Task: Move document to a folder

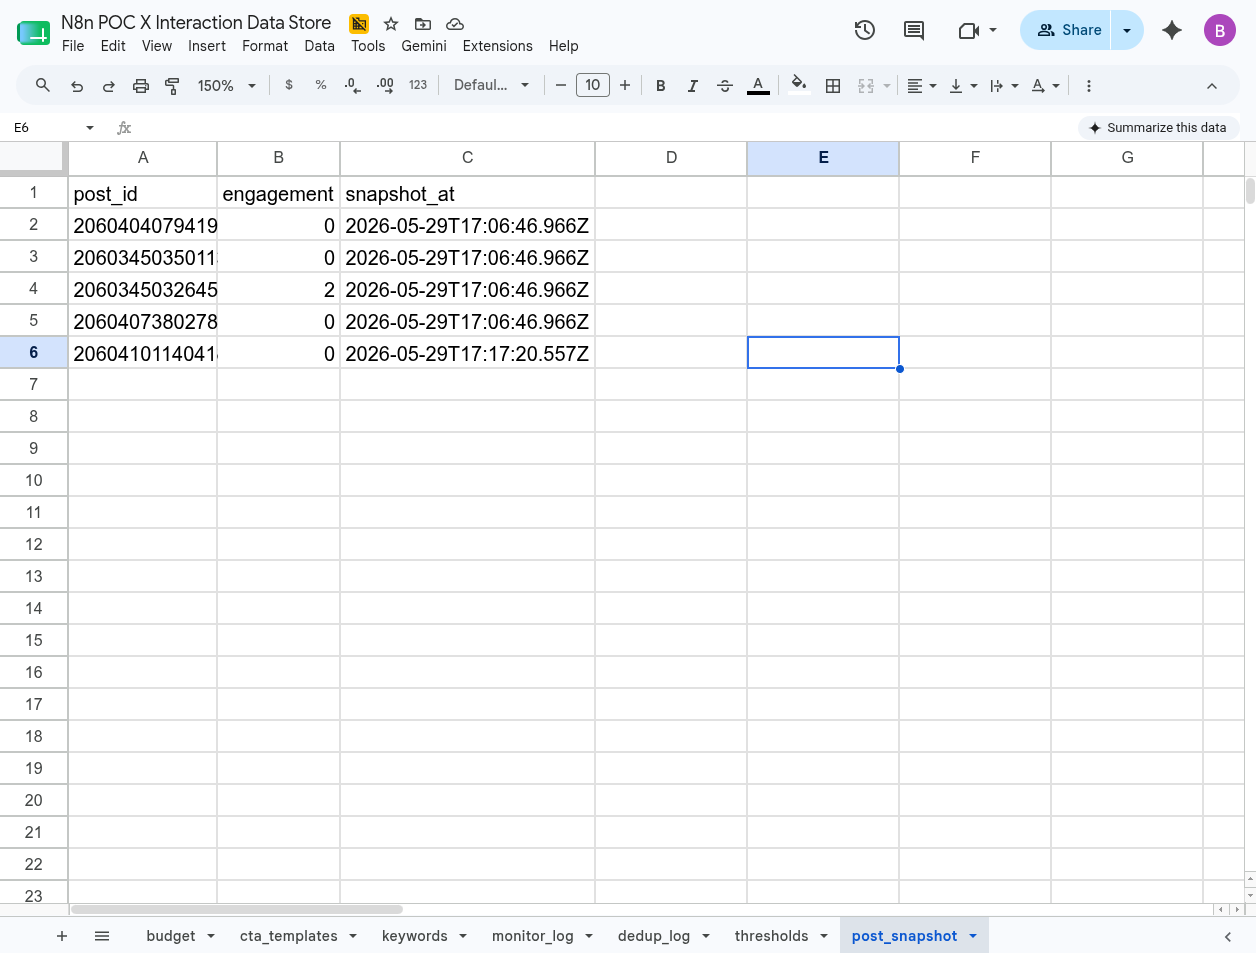Action: [x=423, y=24]
